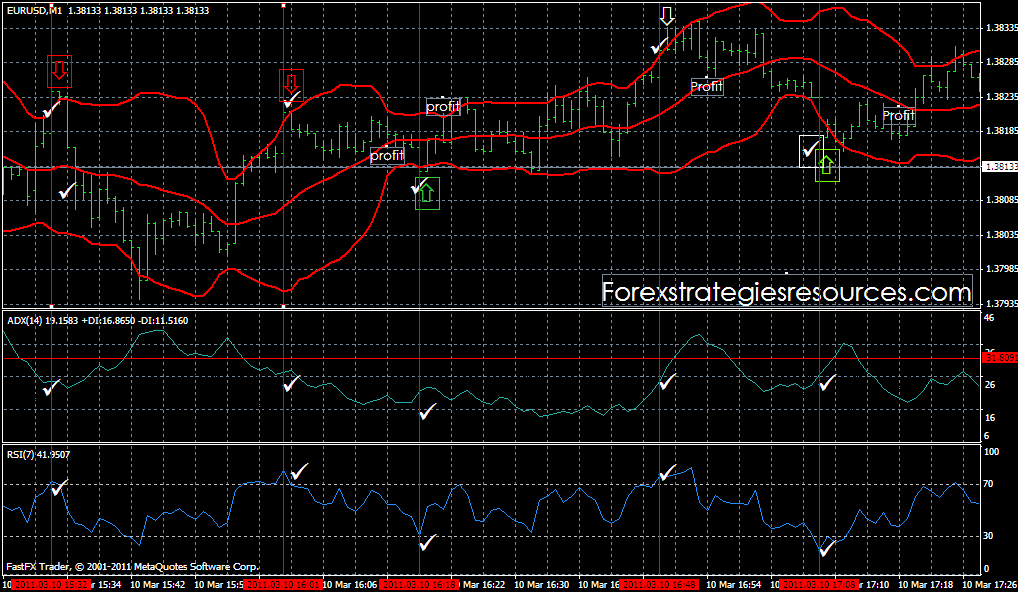Select the 2011.03.10 16:18 vertical line time label
Screen dimensions: 1018x592
(419, 585)
